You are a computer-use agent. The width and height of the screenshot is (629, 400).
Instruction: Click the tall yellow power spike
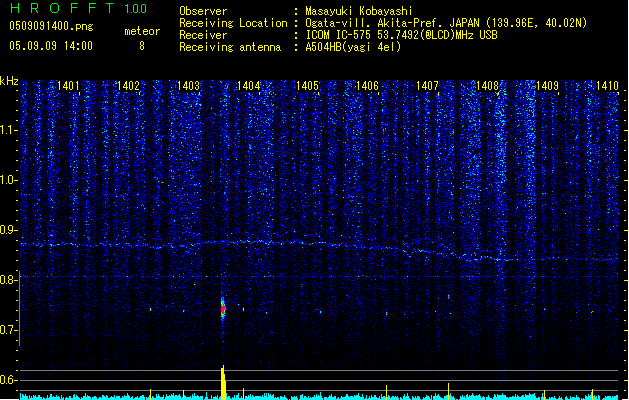pyautogui.click(x=223, y=382)
